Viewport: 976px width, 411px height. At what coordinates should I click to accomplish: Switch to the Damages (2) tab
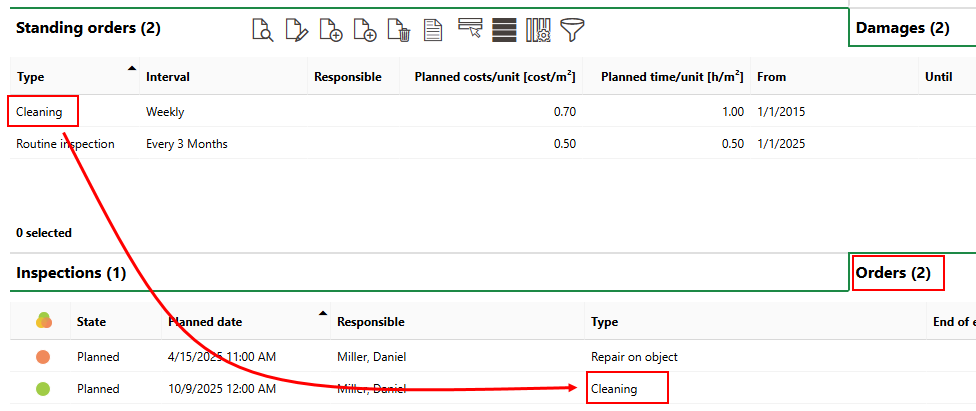point(902,28)
